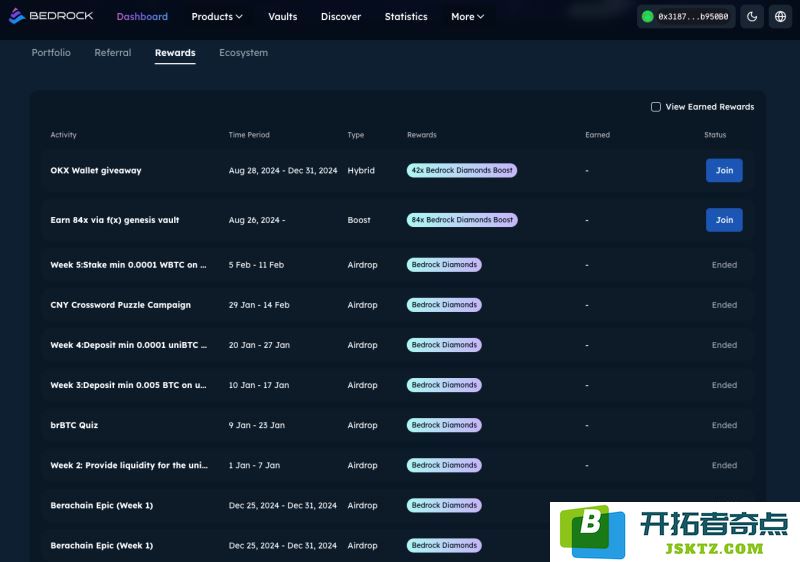Click the 84x Bedrock Diamonds Boost badge
Image resolution: width=800 pixels, height=562 pixels.
click(x=462, y=220)
